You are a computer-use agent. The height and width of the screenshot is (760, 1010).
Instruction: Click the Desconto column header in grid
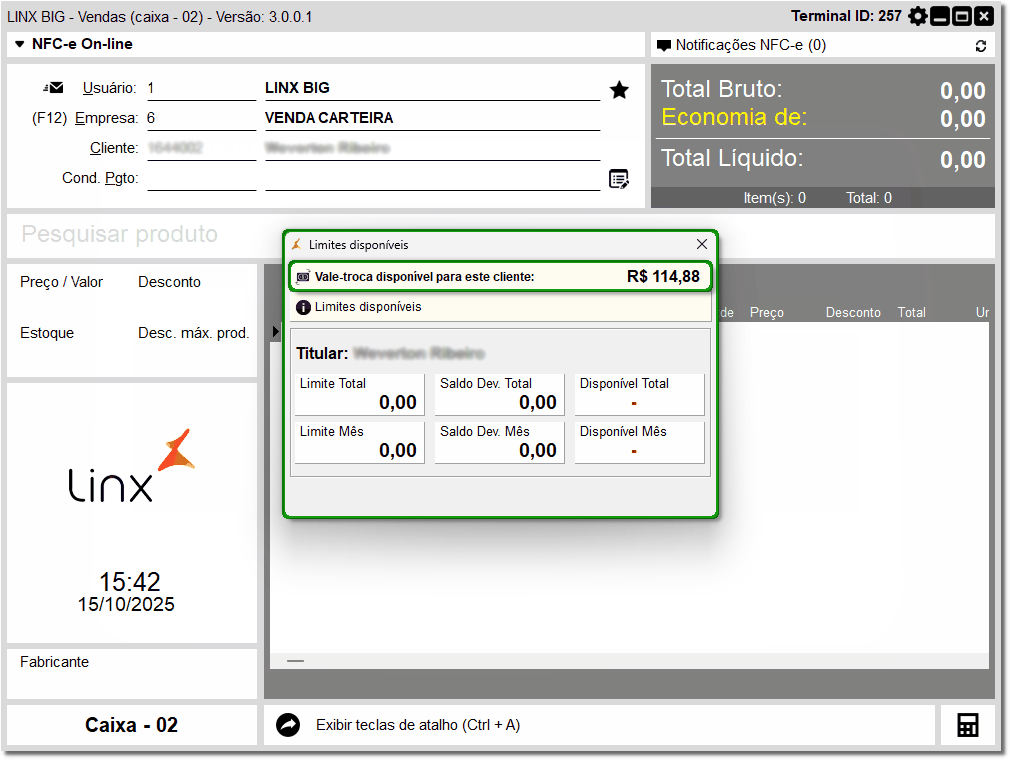pos(853,312)
